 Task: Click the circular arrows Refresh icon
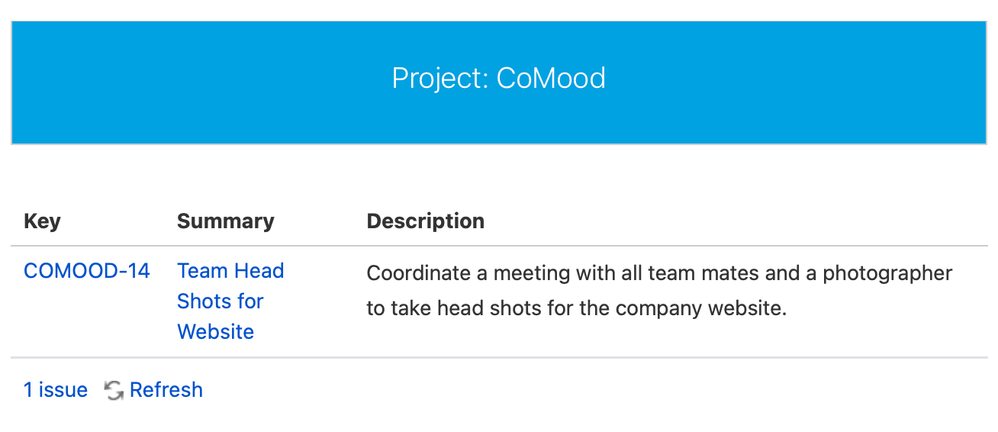pos(114,390)
